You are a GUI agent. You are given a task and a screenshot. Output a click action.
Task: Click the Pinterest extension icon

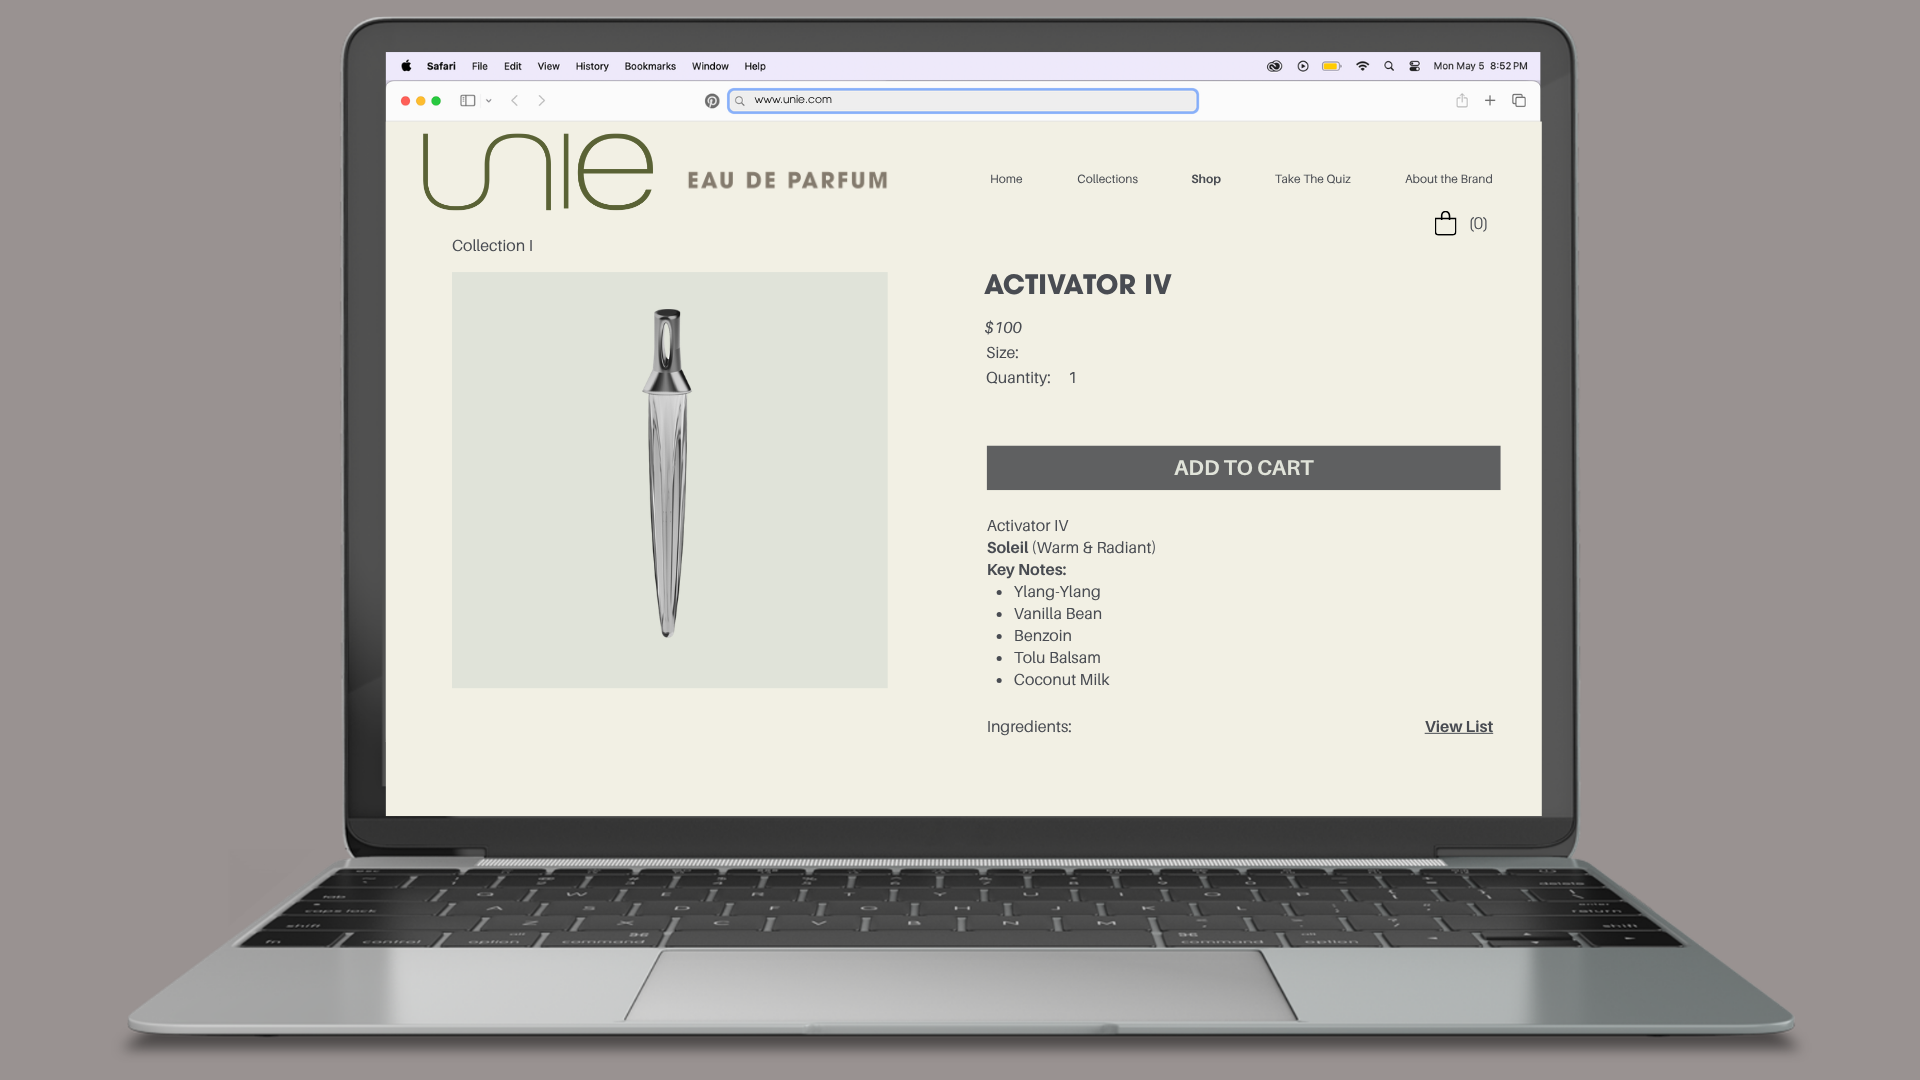pyautogui.click(x=712, y=101)
